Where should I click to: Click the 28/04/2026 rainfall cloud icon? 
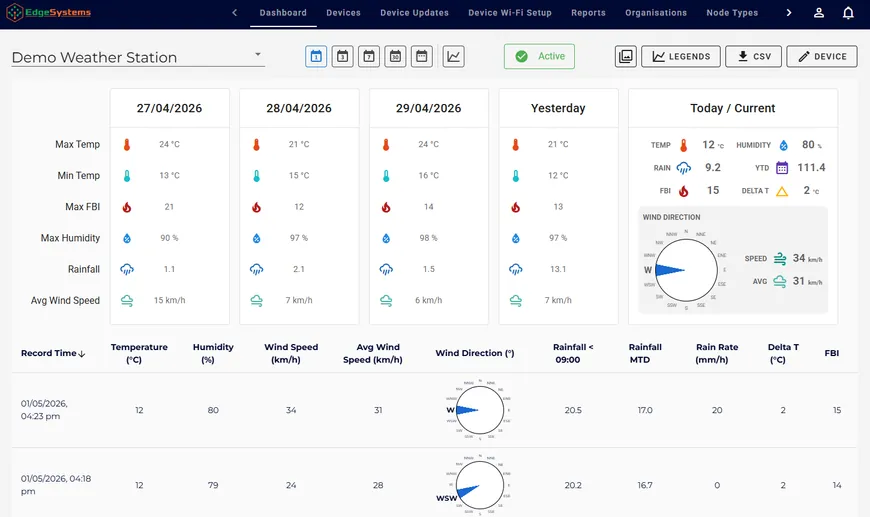(x=256, y=270)
